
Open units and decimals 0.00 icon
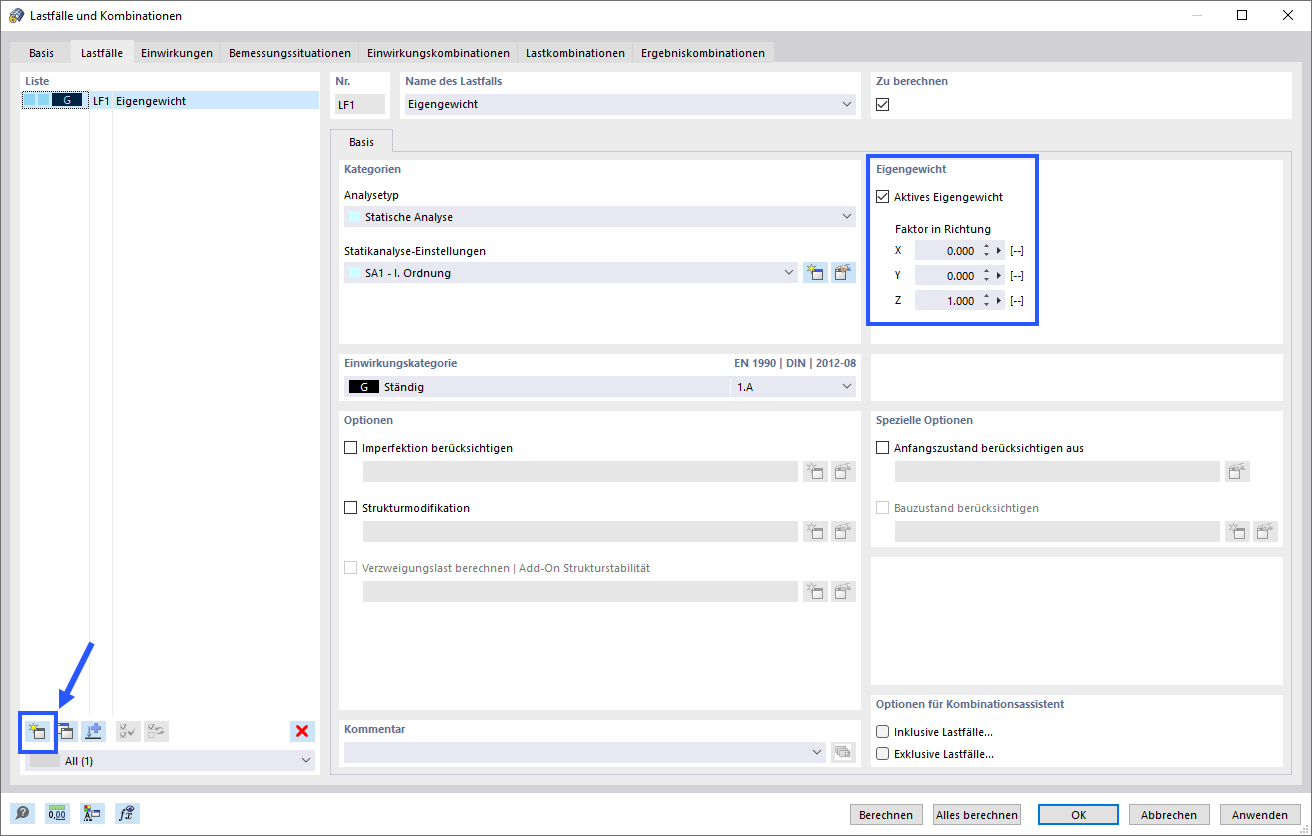point(57,814)
